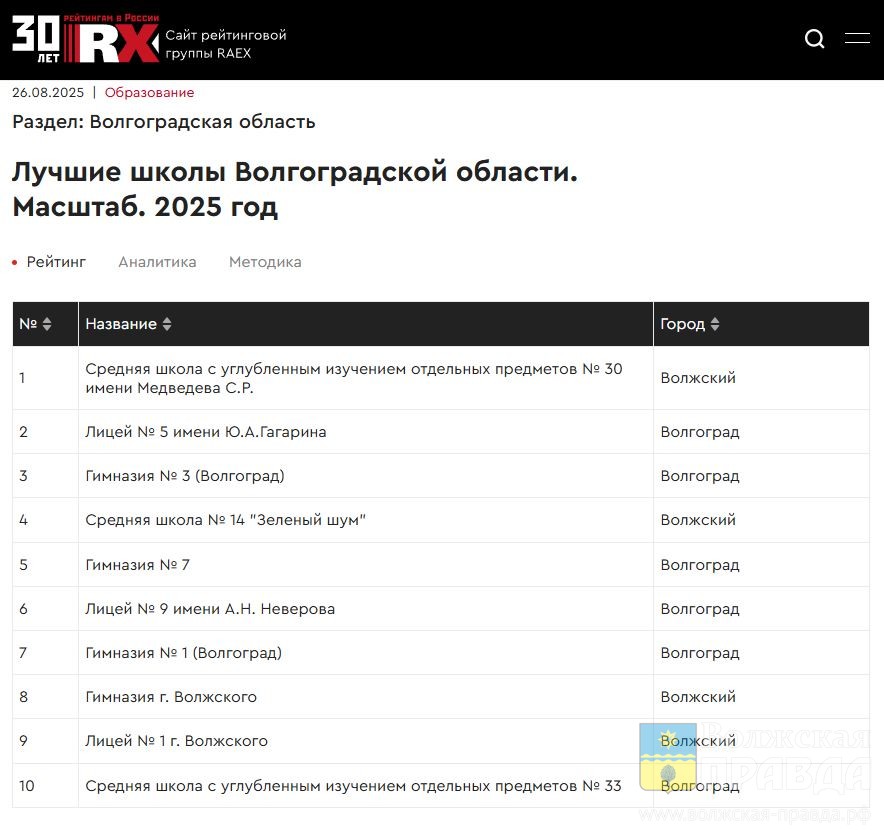Open the Образование category link

click(x=149, y=92)
